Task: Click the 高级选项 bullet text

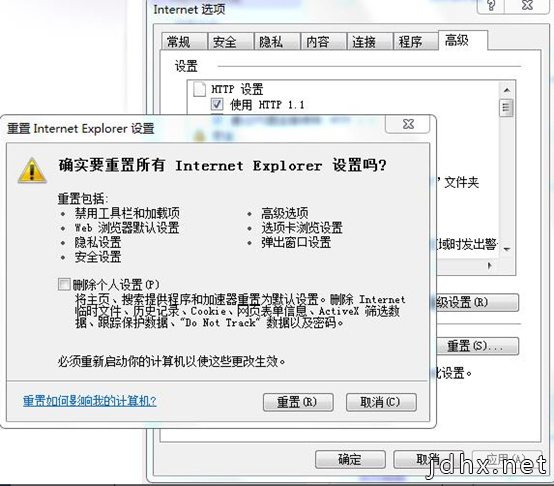Action: pos(285,213)
